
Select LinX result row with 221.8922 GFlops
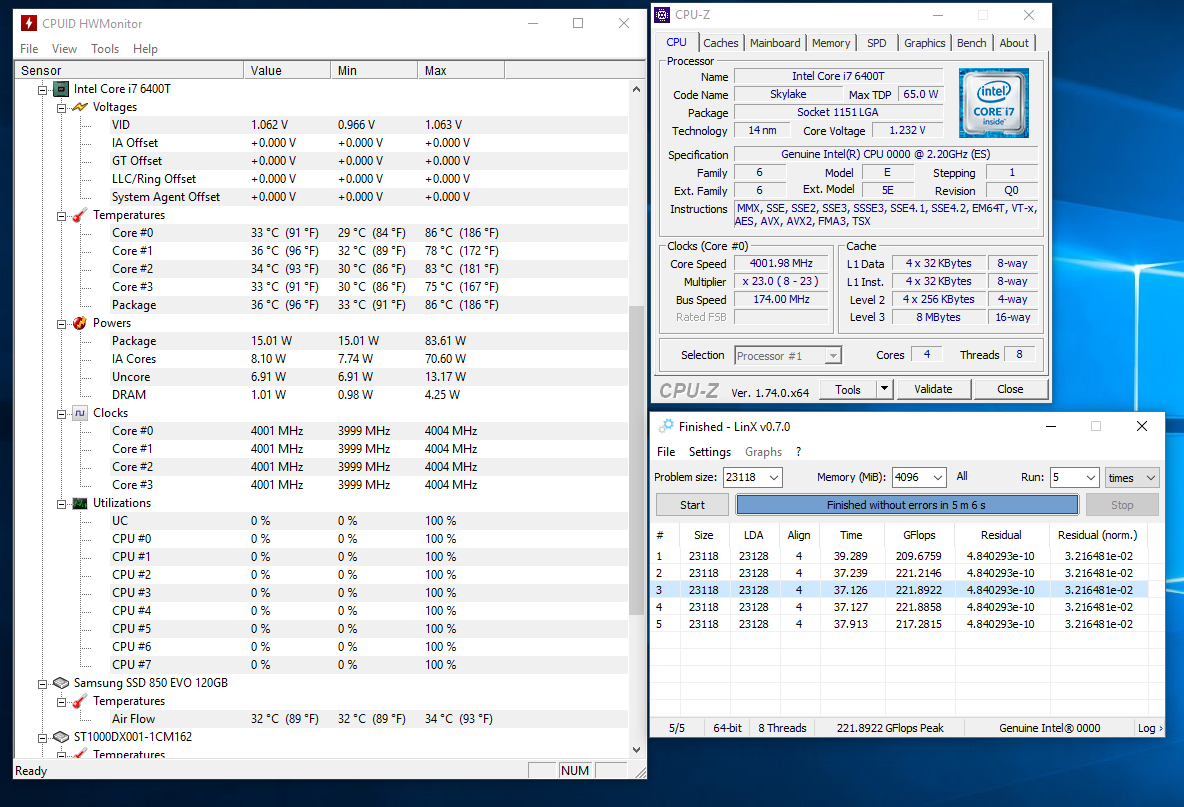899,590
